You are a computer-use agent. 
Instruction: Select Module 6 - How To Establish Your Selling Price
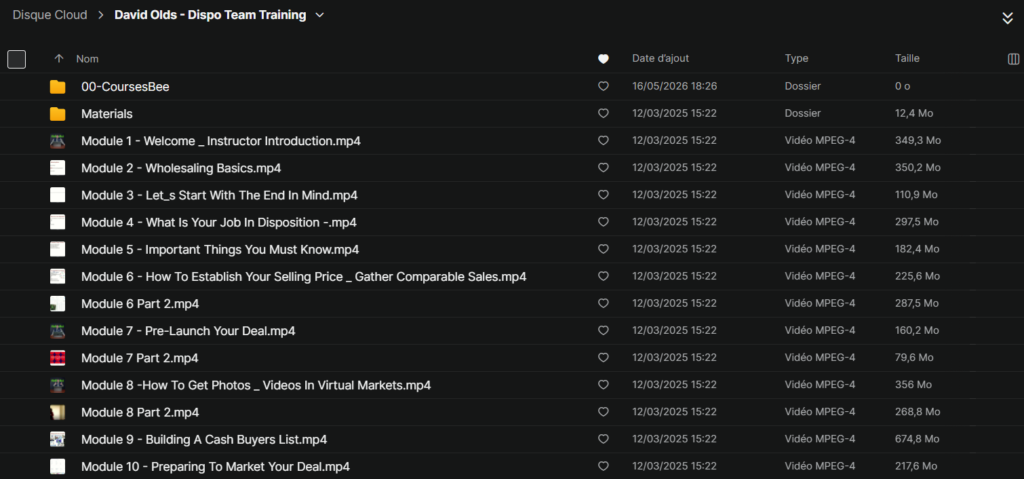tap(304, 276)
